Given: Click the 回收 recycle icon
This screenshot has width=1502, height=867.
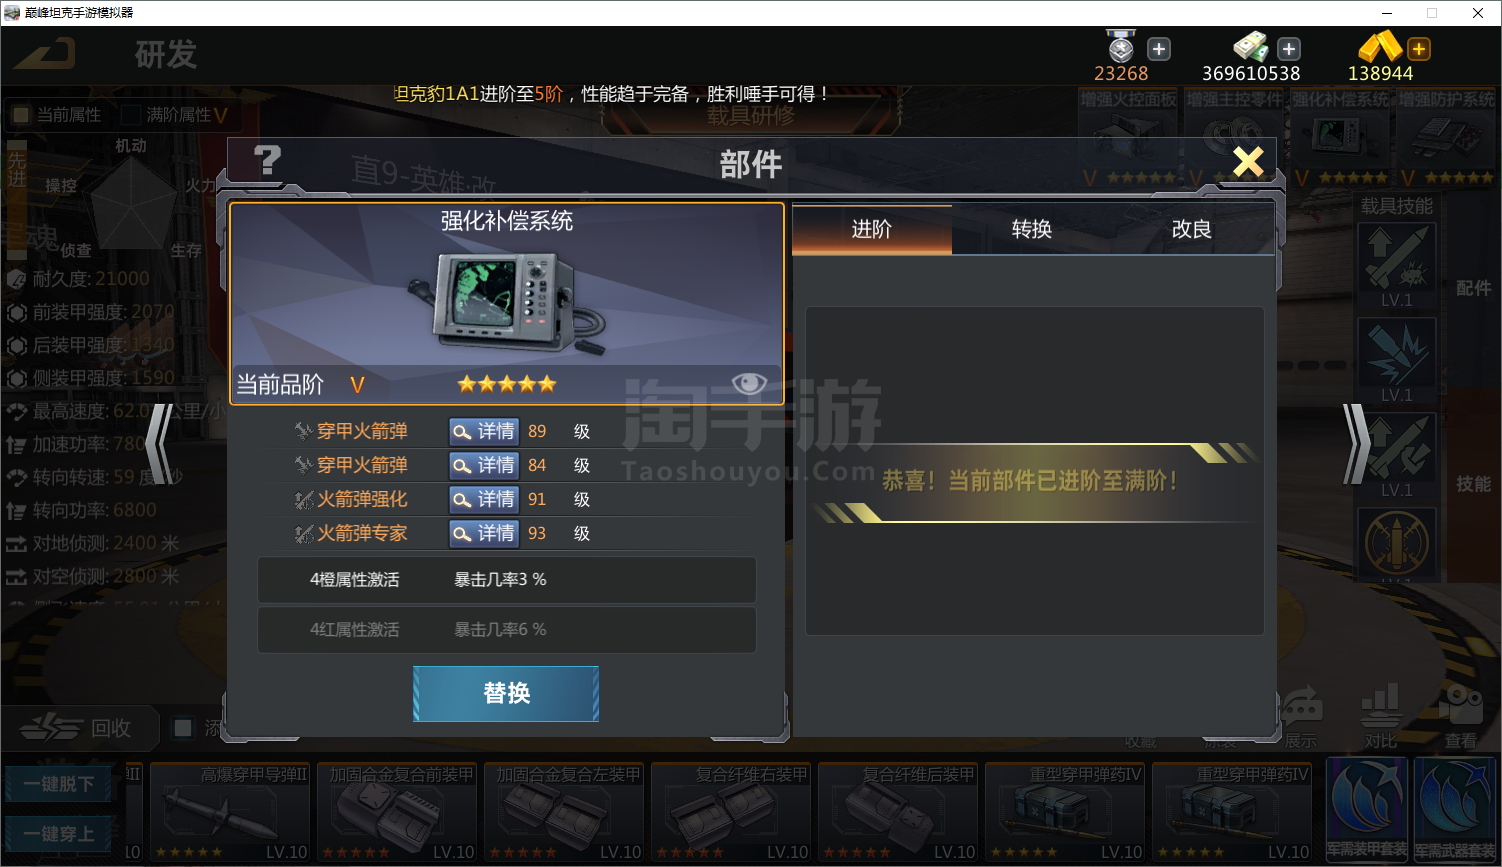Looking at the screenshot, I should pyautogui.click(x=52, y=728).
